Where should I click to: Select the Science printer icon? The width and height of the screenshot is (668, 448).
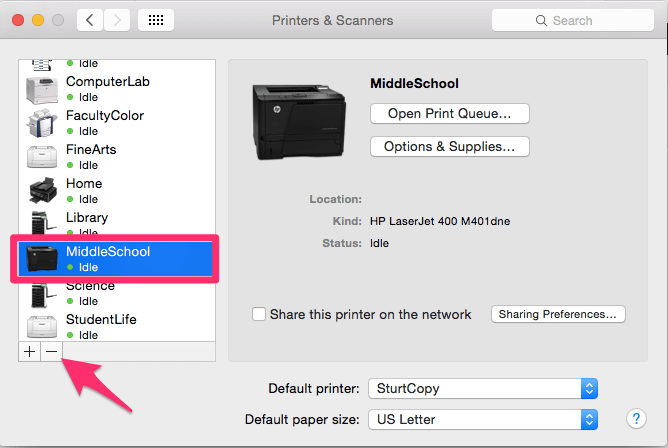tap(42, 293)
